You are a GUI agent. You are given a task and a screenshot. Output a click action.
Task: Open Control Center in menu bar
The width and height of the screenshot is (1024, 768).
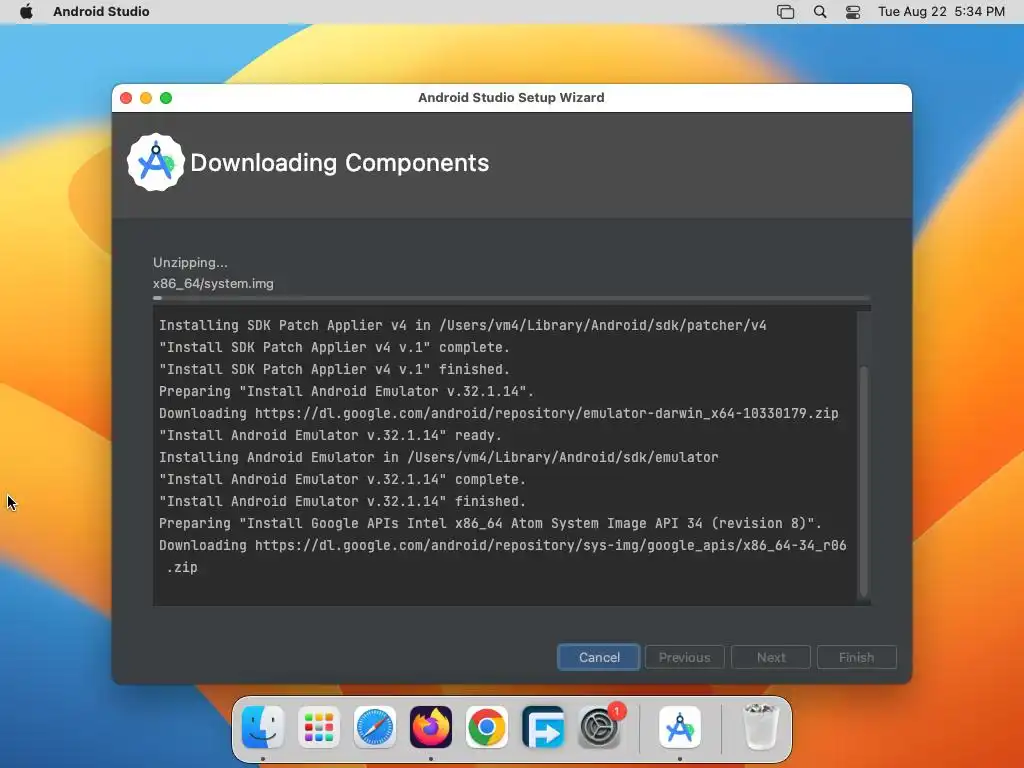[852, 12]
